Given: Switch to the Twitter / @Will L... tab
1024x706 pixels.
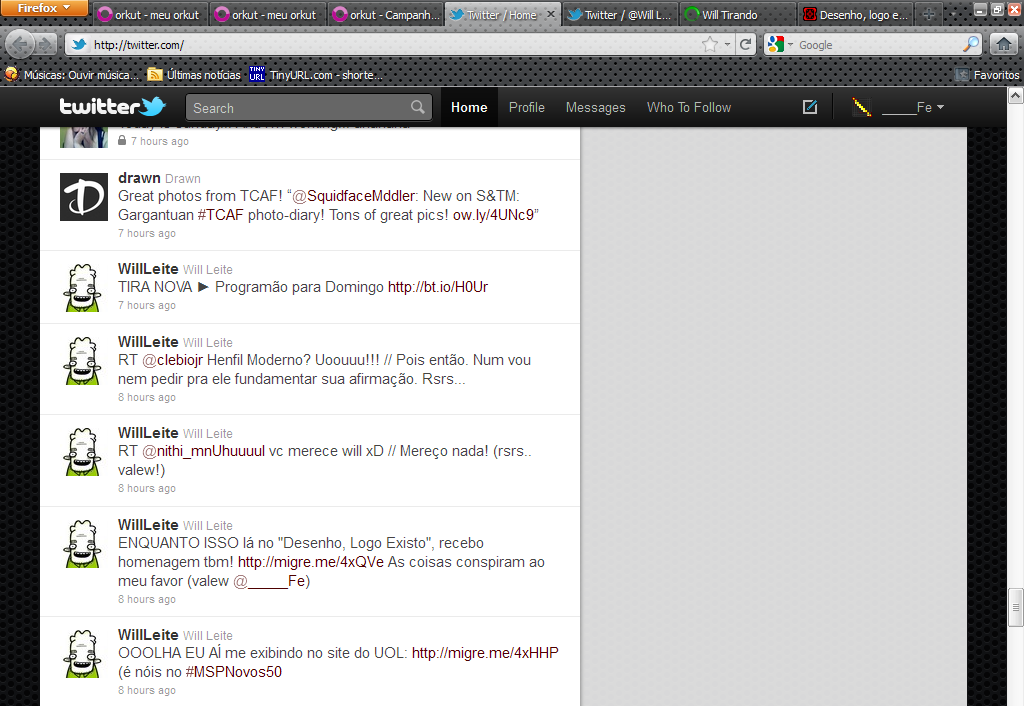Looking at the screenshot, I should click(x=620, y=14).
